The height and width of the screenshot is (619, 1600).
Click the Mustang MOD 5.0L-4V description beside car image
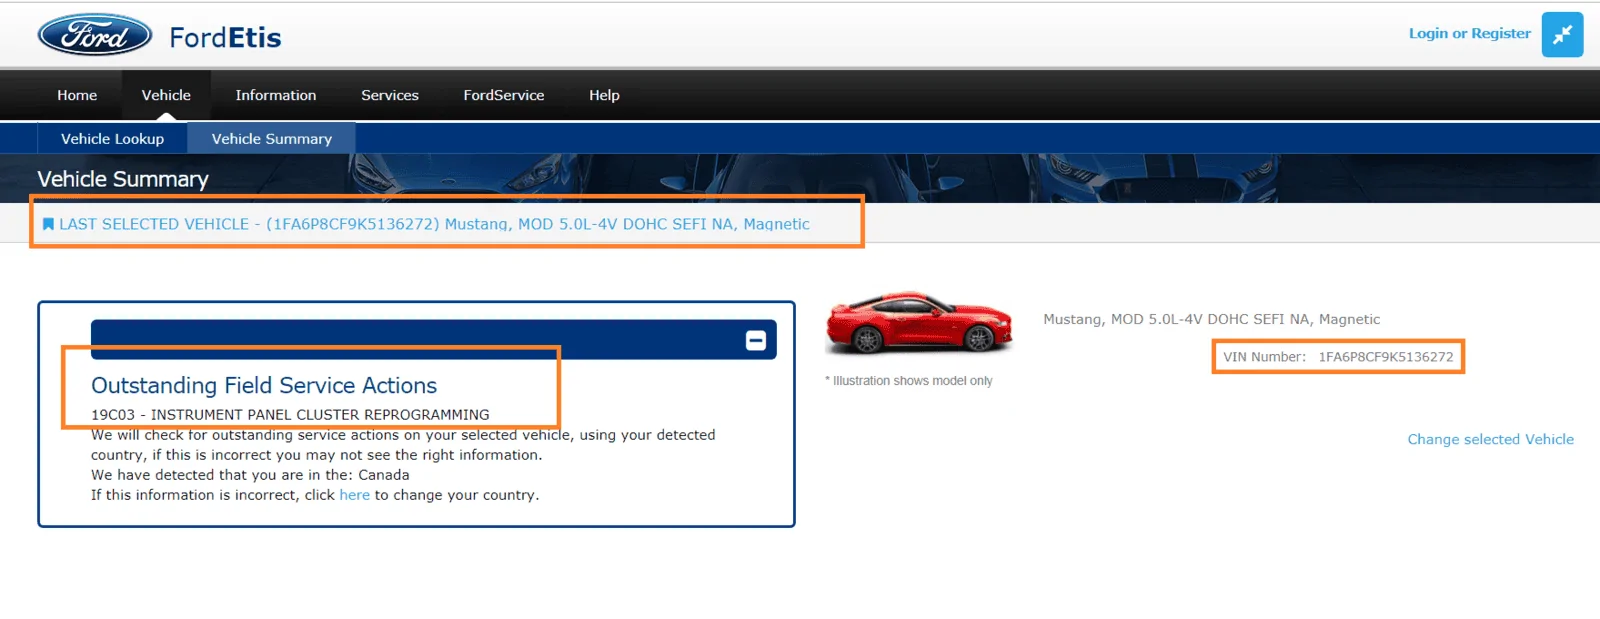1211,319
